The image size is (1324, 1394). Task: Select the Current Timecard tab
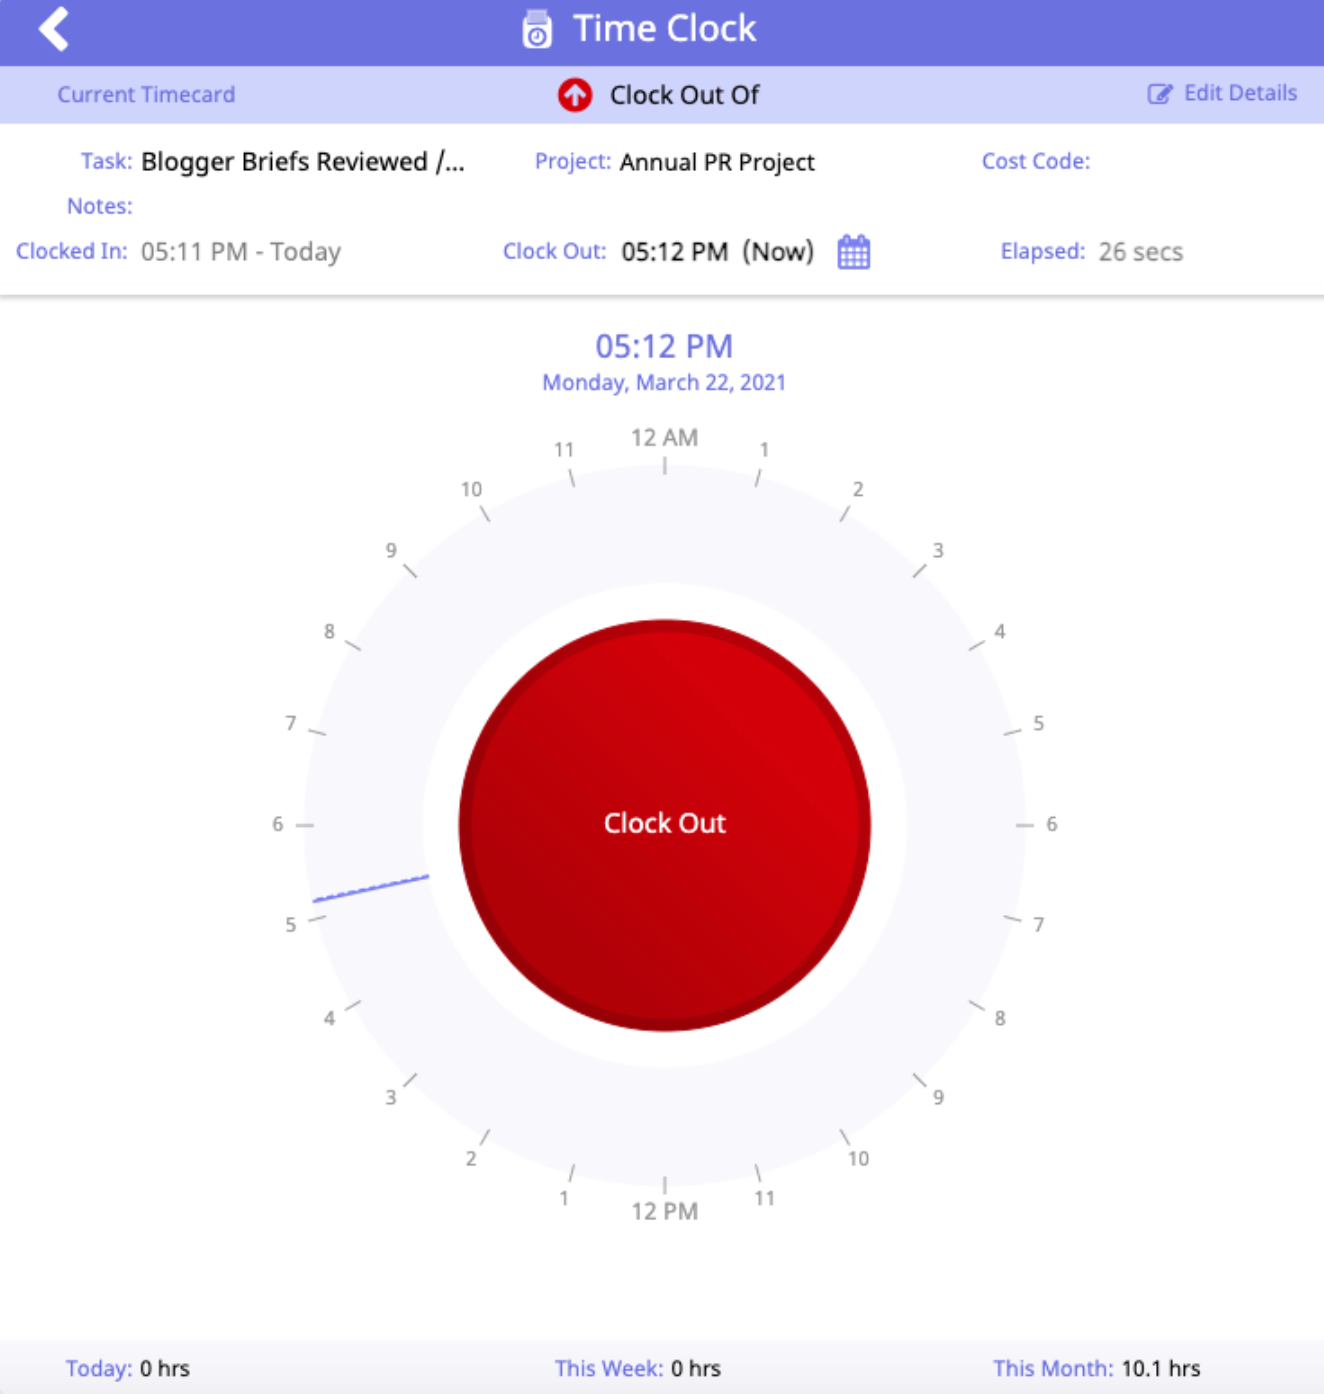tap(146, 95)
